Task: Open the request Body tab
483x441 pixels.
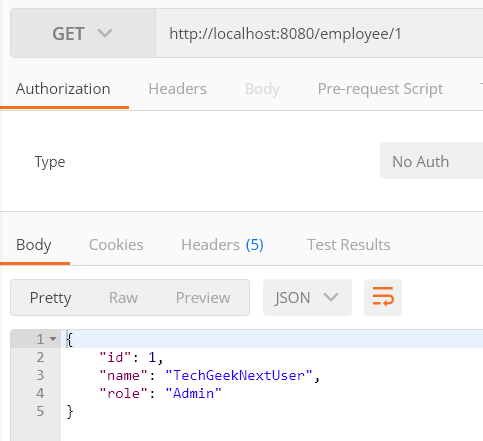Action: (262, 89)
